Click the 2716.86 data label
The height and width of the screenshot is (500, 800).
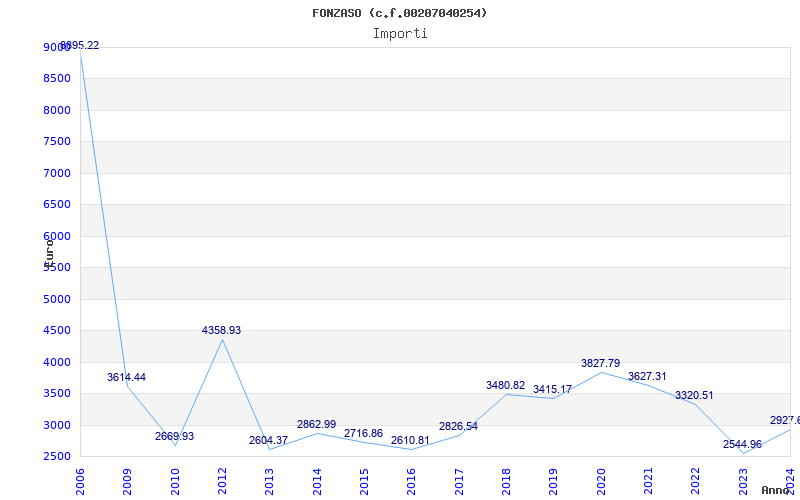pyautogui.click(x=363, y=434)
